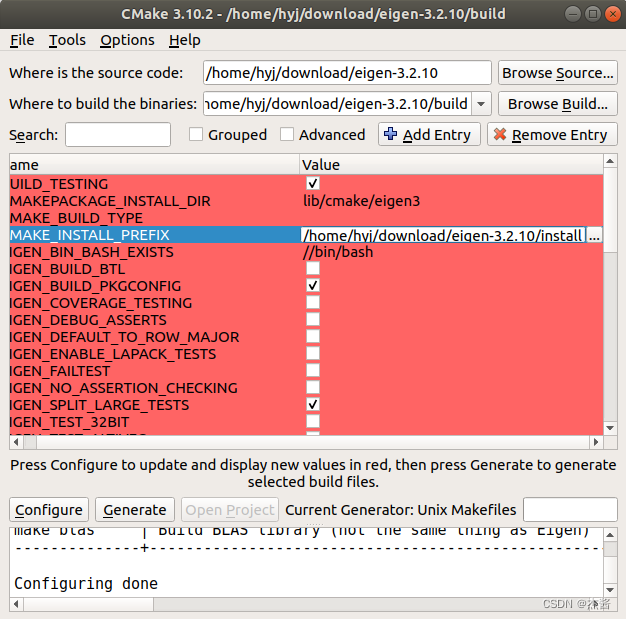Click the Search input field

[x=118, y=135]
